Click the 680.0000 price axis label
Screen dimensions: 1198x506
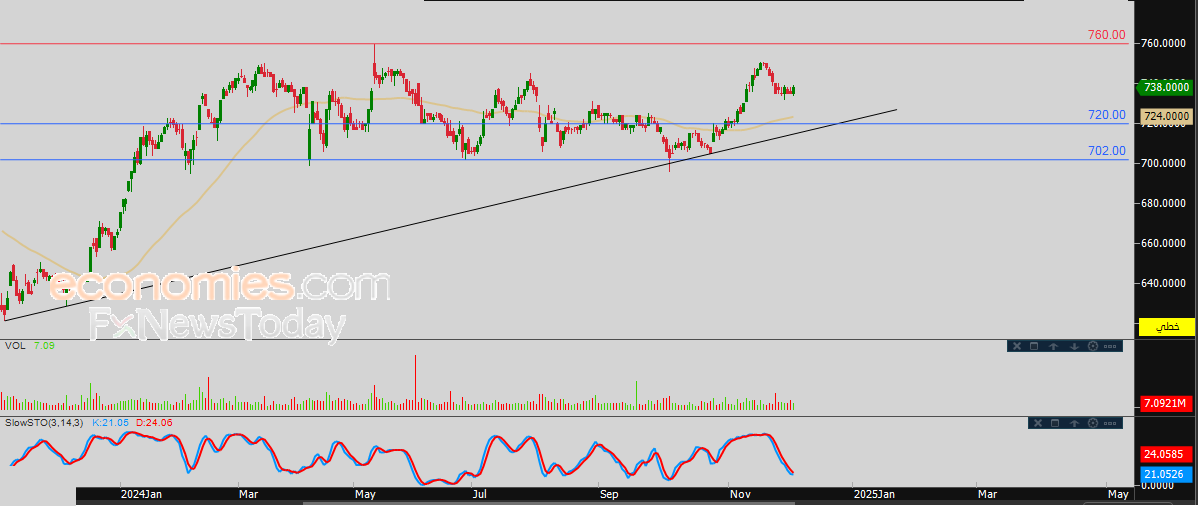click(x=1162, y=203)
